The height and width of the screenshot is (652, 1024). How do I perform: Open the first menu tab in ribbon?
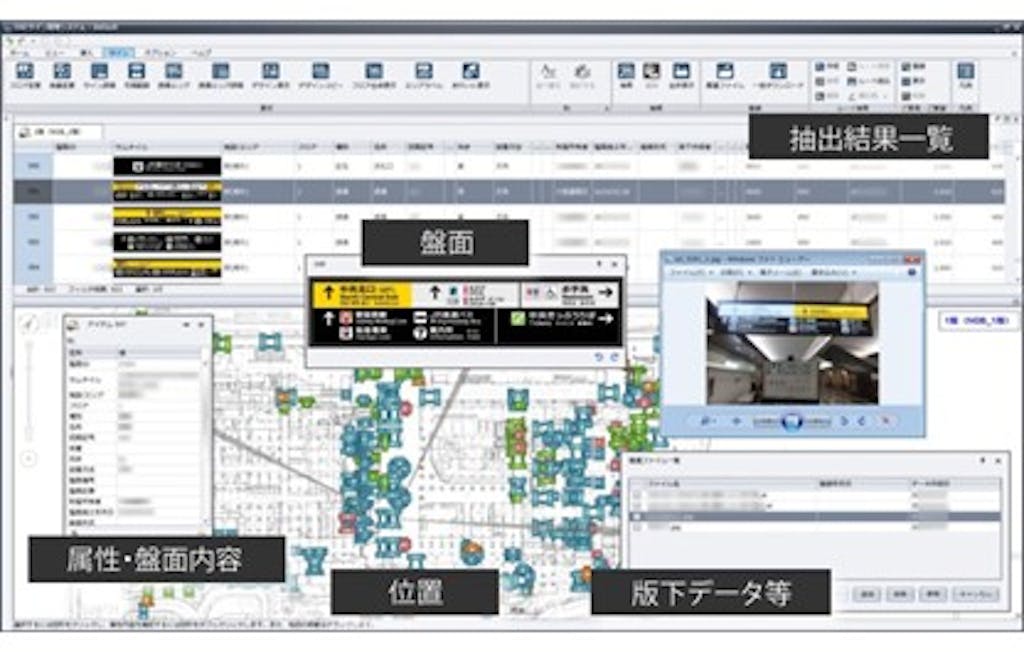(20, 50)
